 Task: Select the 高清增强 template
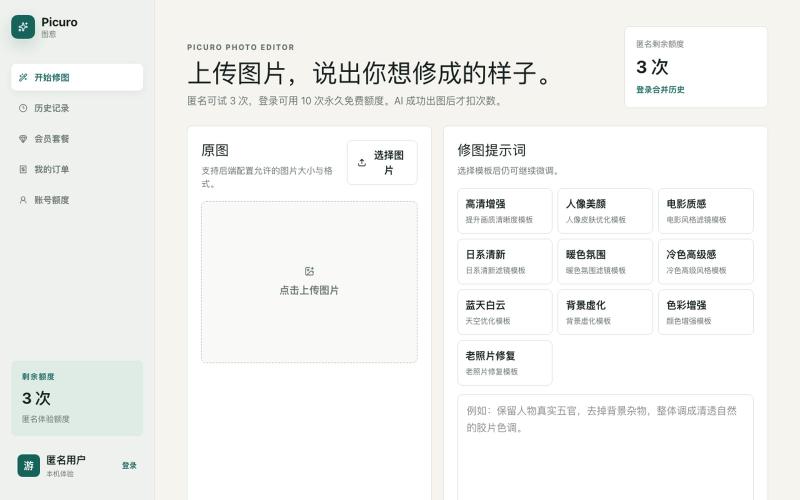[505, 211]
